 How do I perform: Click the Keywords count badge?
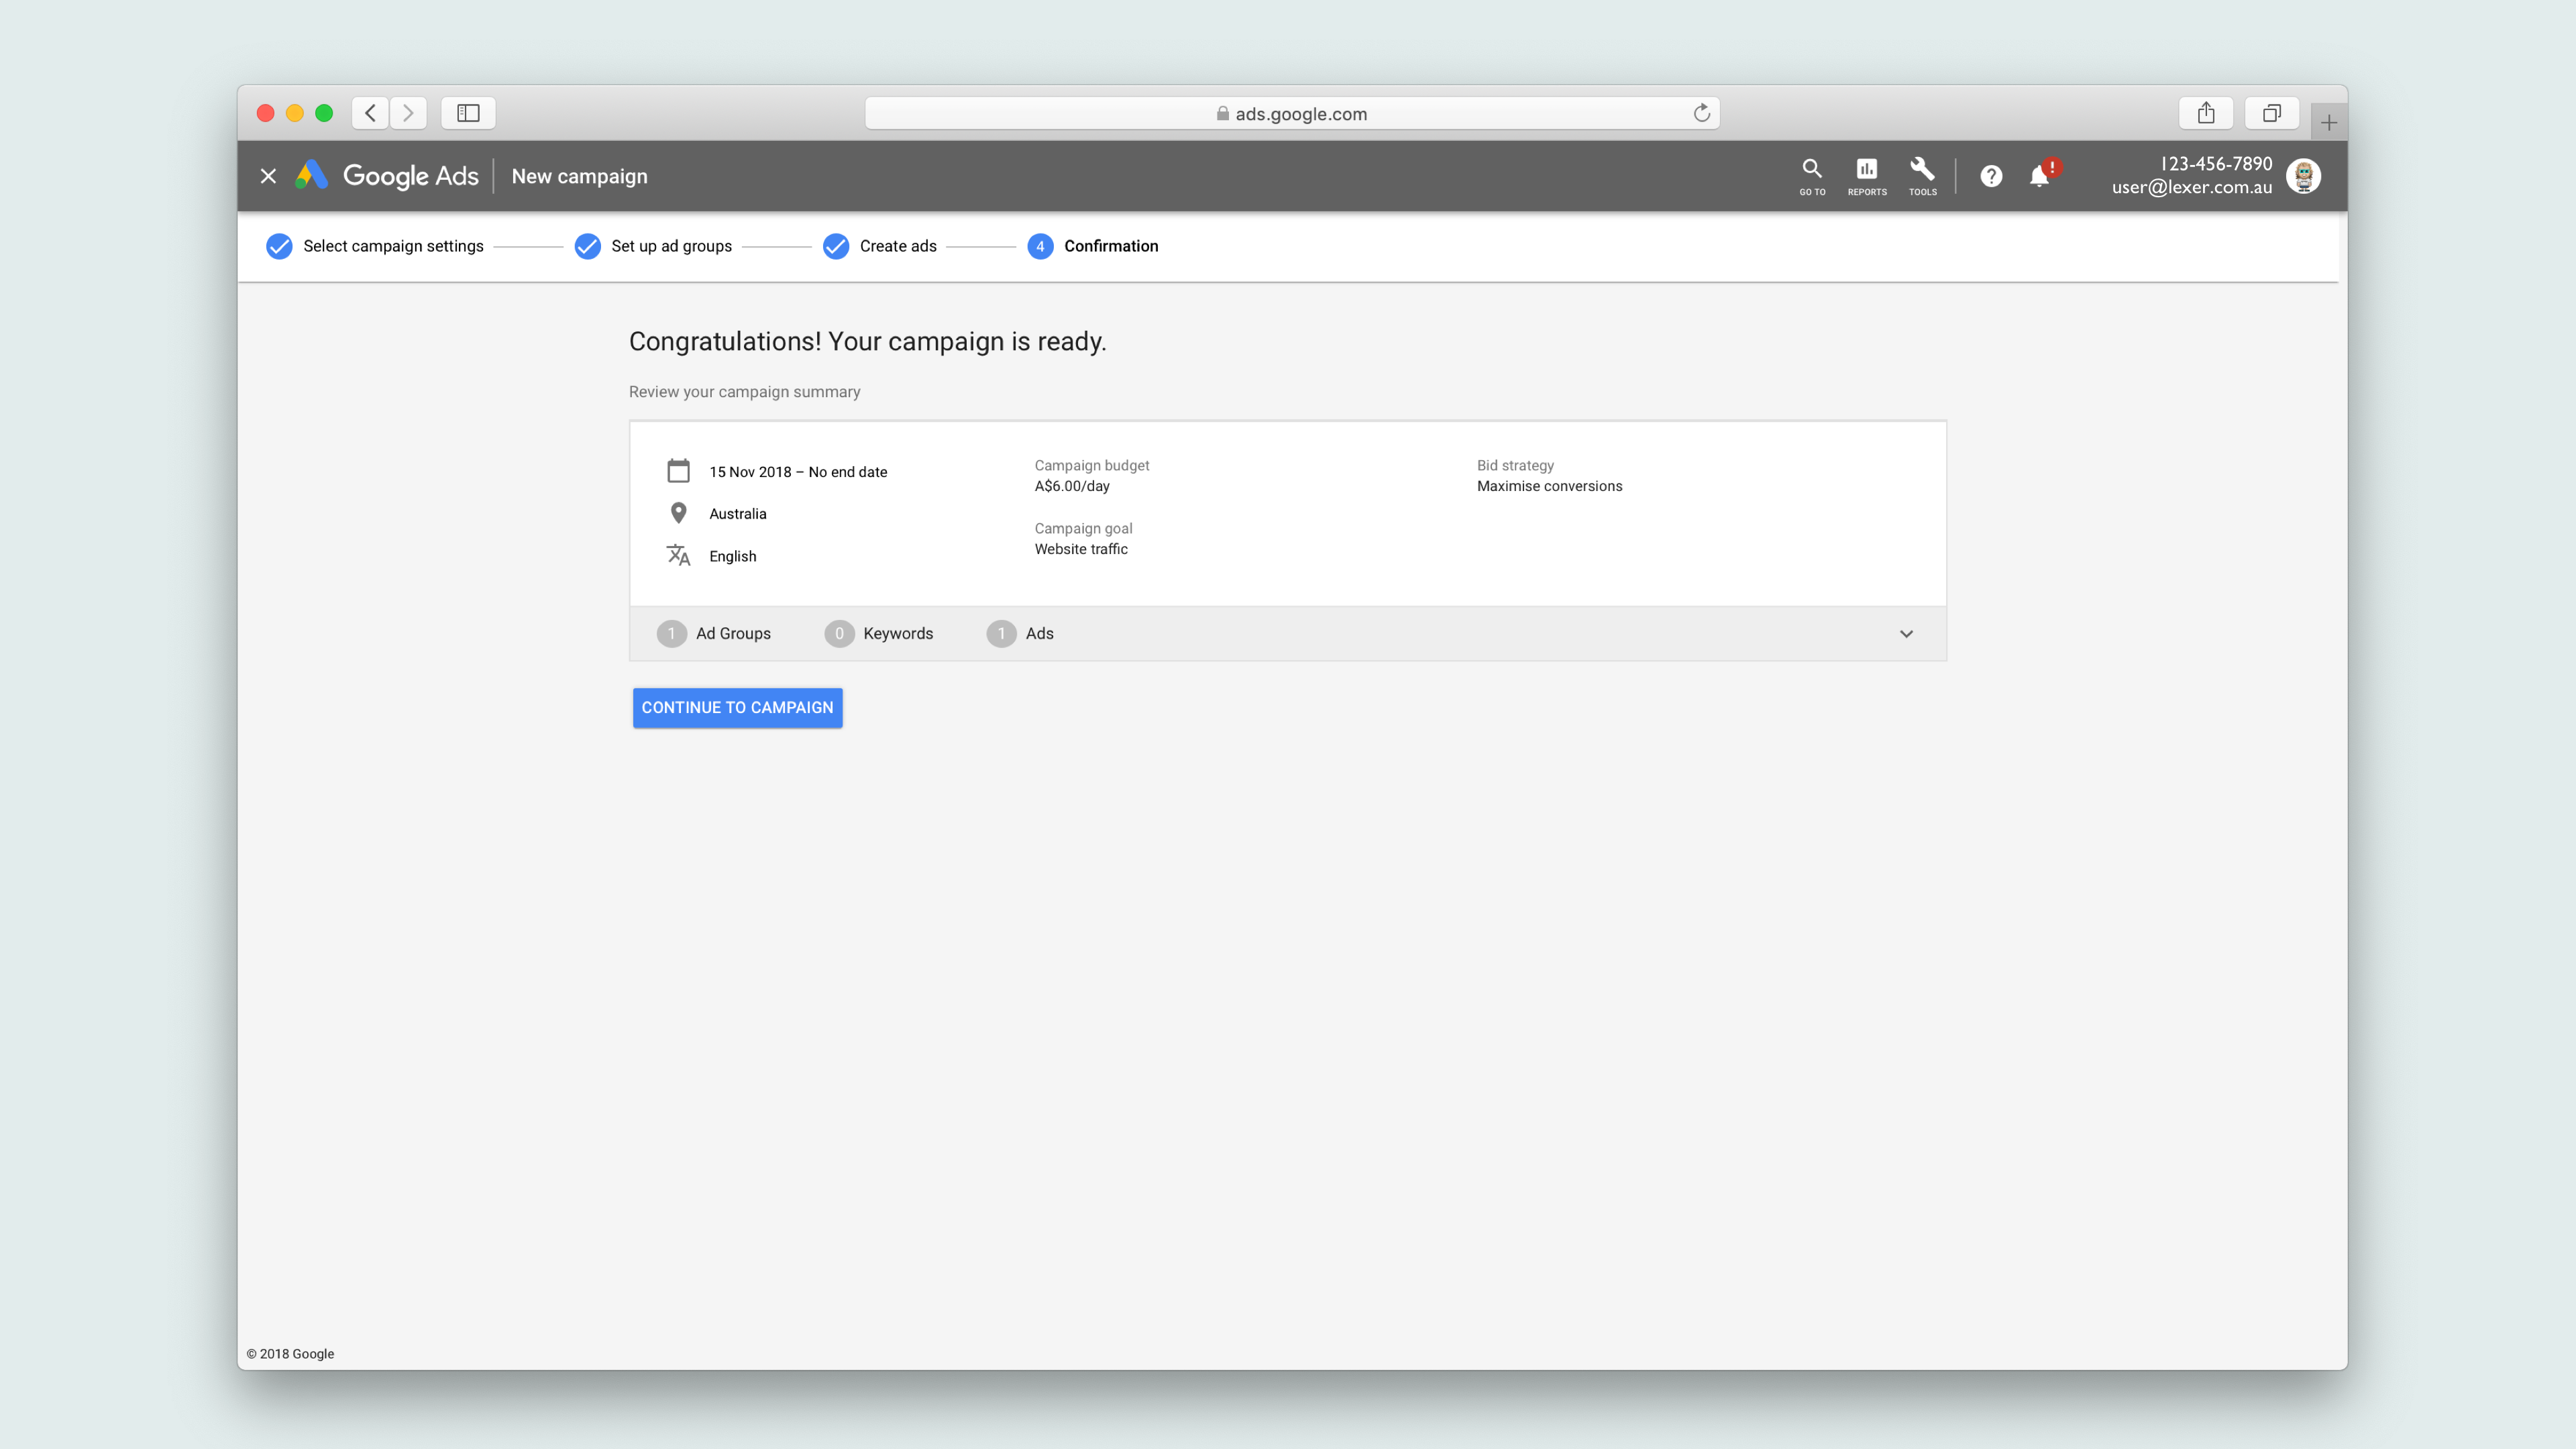click(839, 633)
